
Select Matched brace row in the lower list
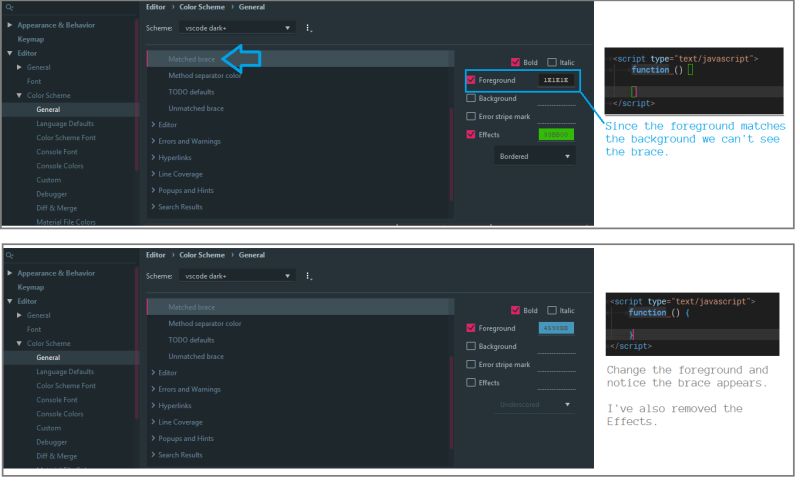point(300,307)
